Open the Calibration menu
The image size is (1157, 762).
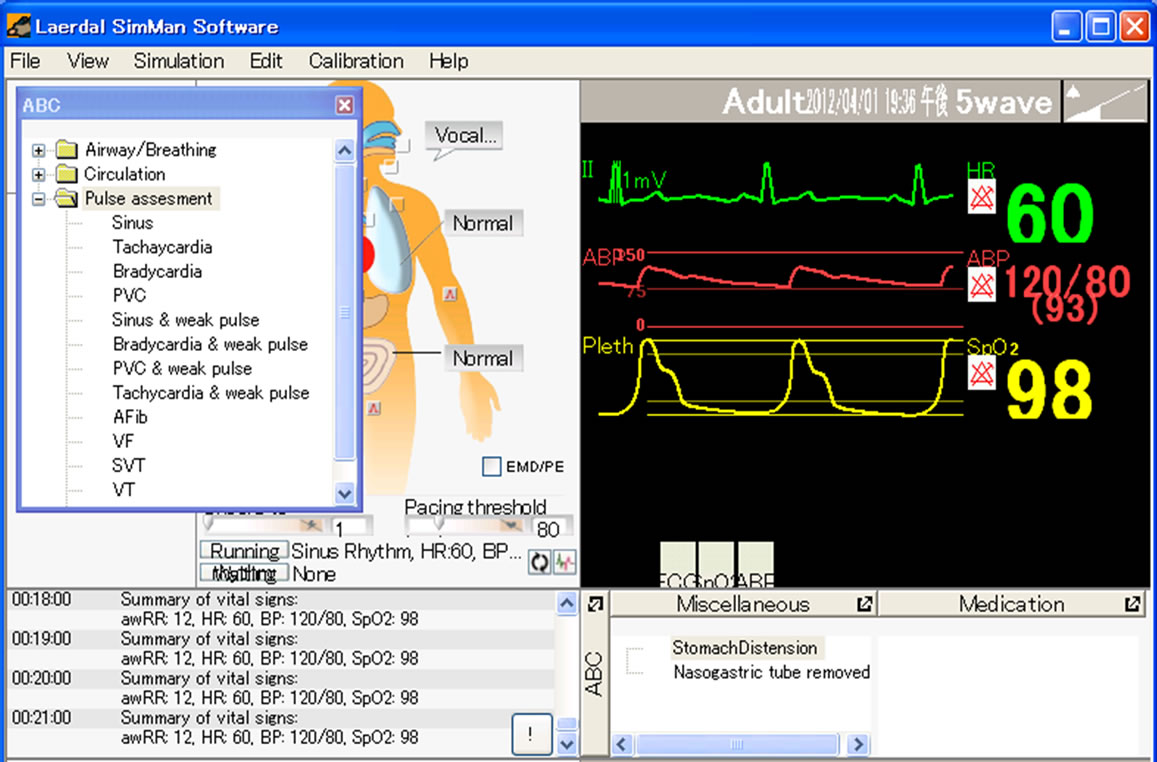click(356, 61)
